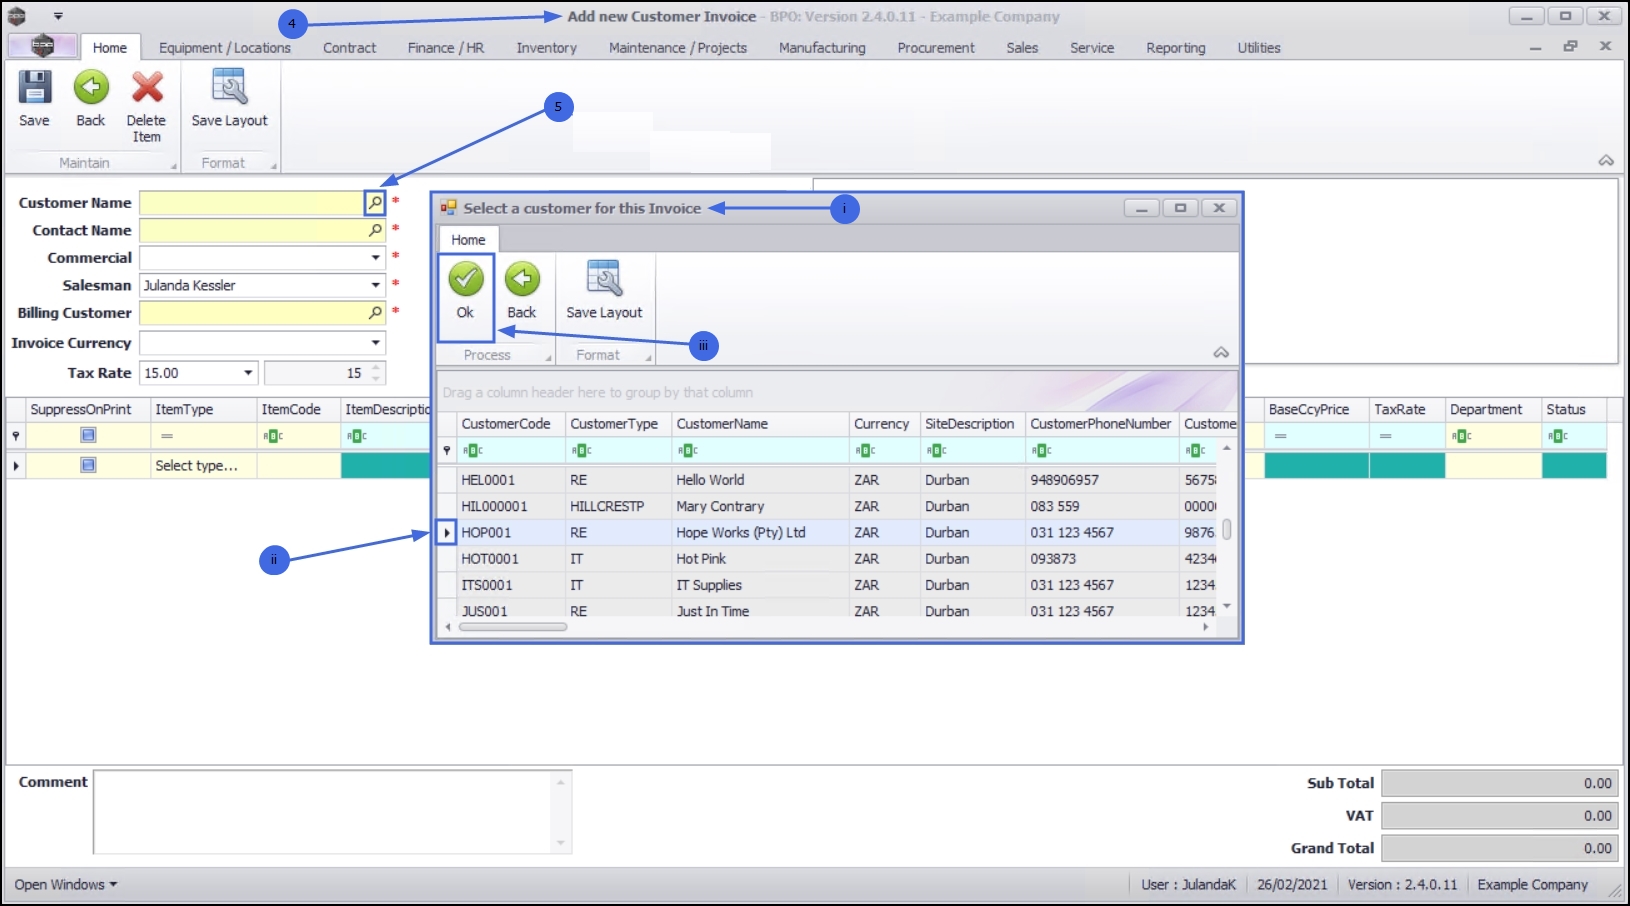Open the Finance / HR menu tab
Viewport: 1630px width, 906px height.
click(x=446, y=48)
